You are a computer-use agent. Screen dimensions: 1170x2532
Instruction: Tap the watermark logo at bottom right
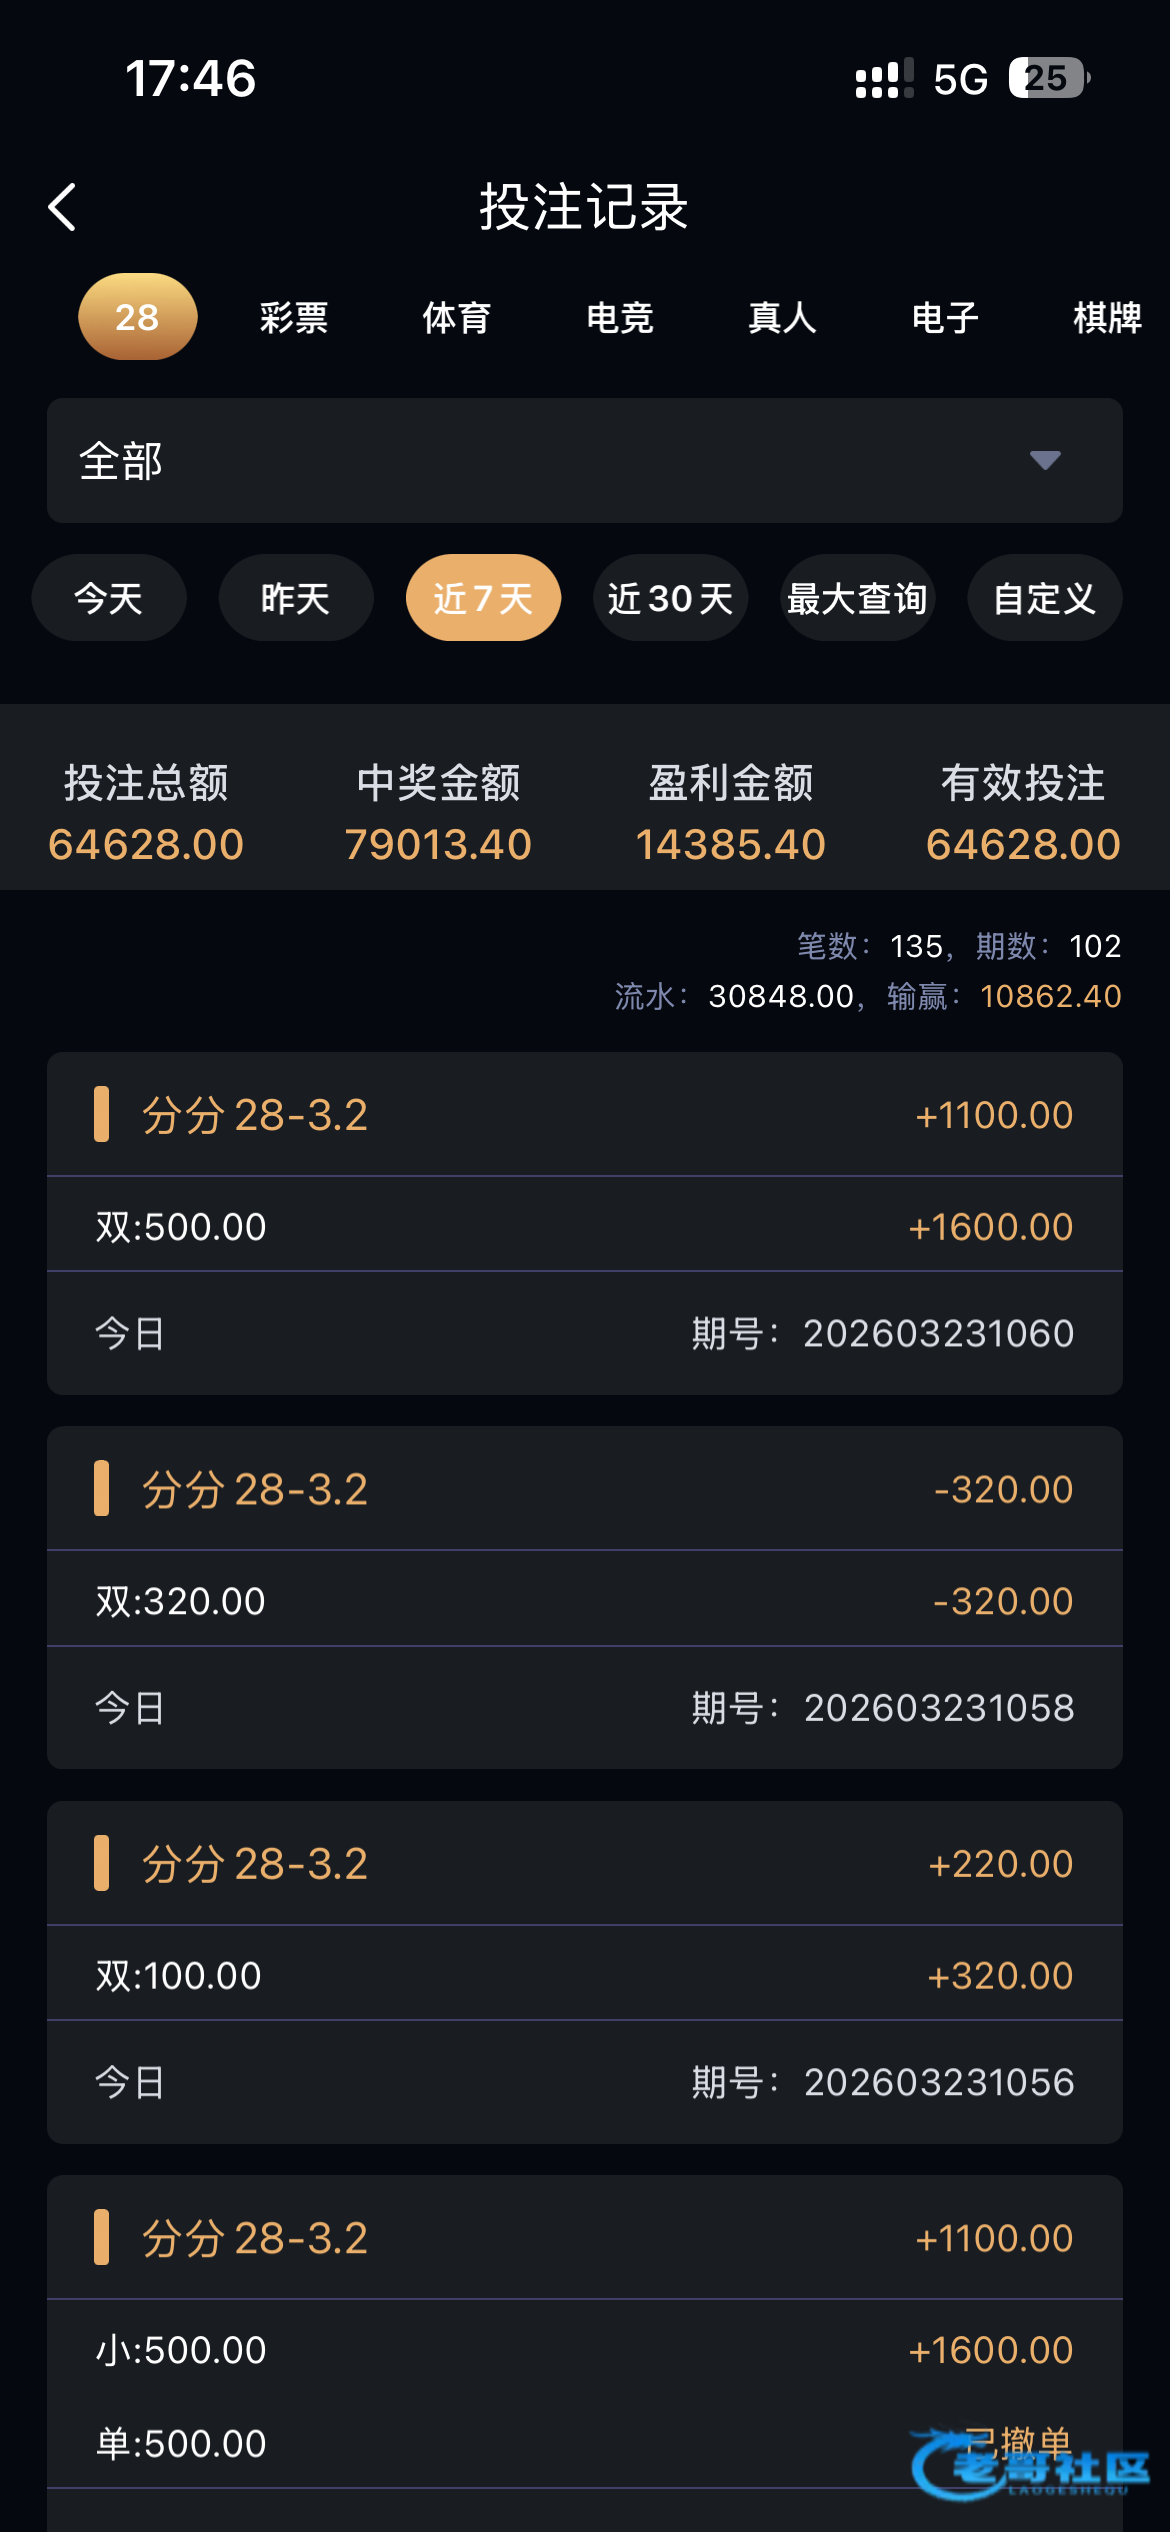(1030, 2466)
